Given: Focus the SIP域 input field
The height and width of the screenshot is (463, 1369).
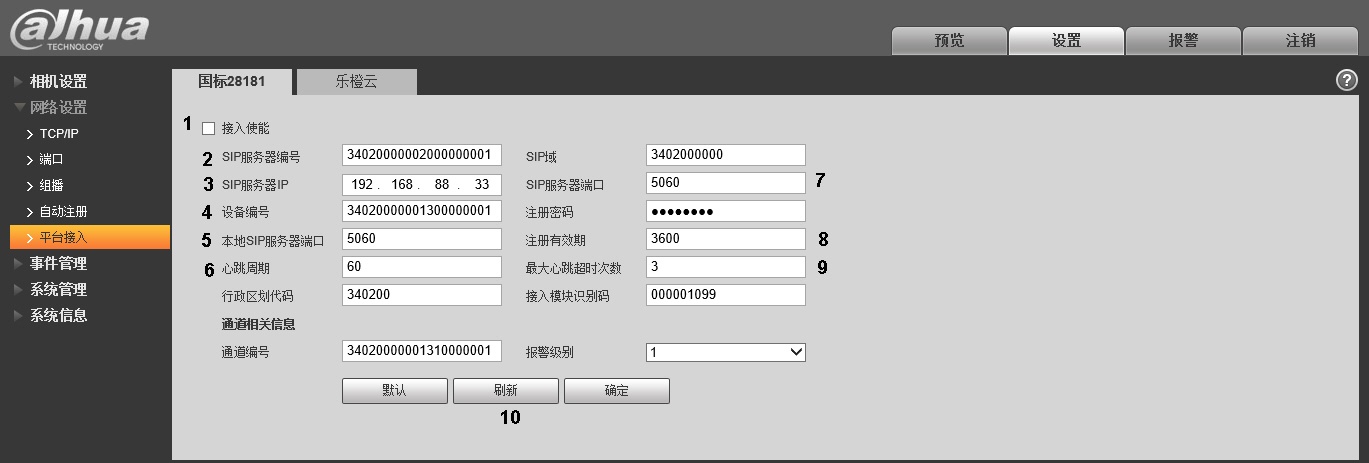Looking at the screenshot, I should [x=726, y=155].
